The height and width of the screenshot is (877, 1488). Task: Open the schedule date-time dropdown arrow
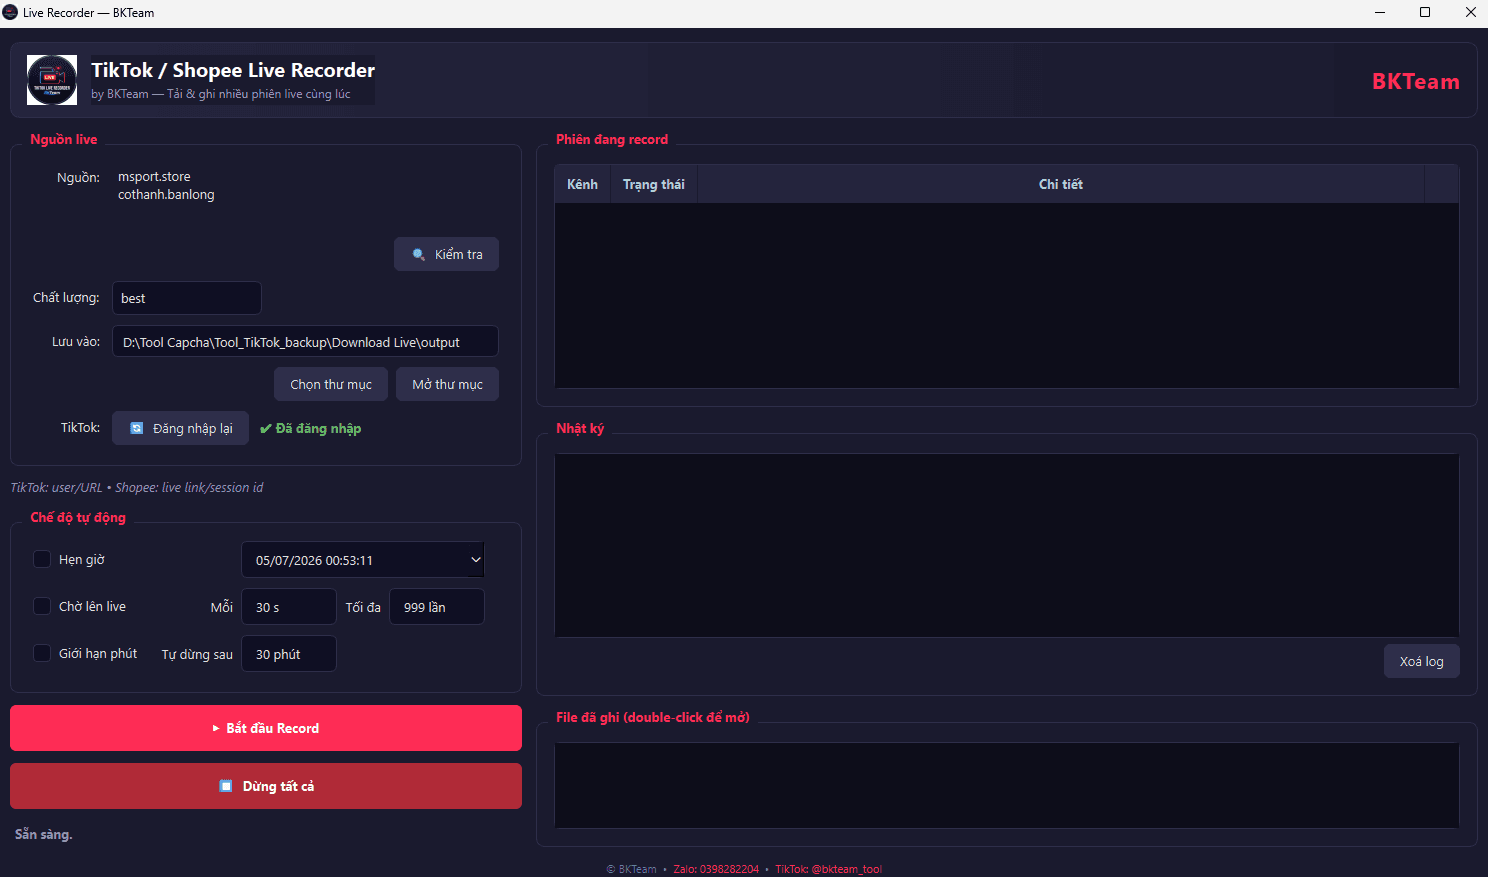point(476,560)
